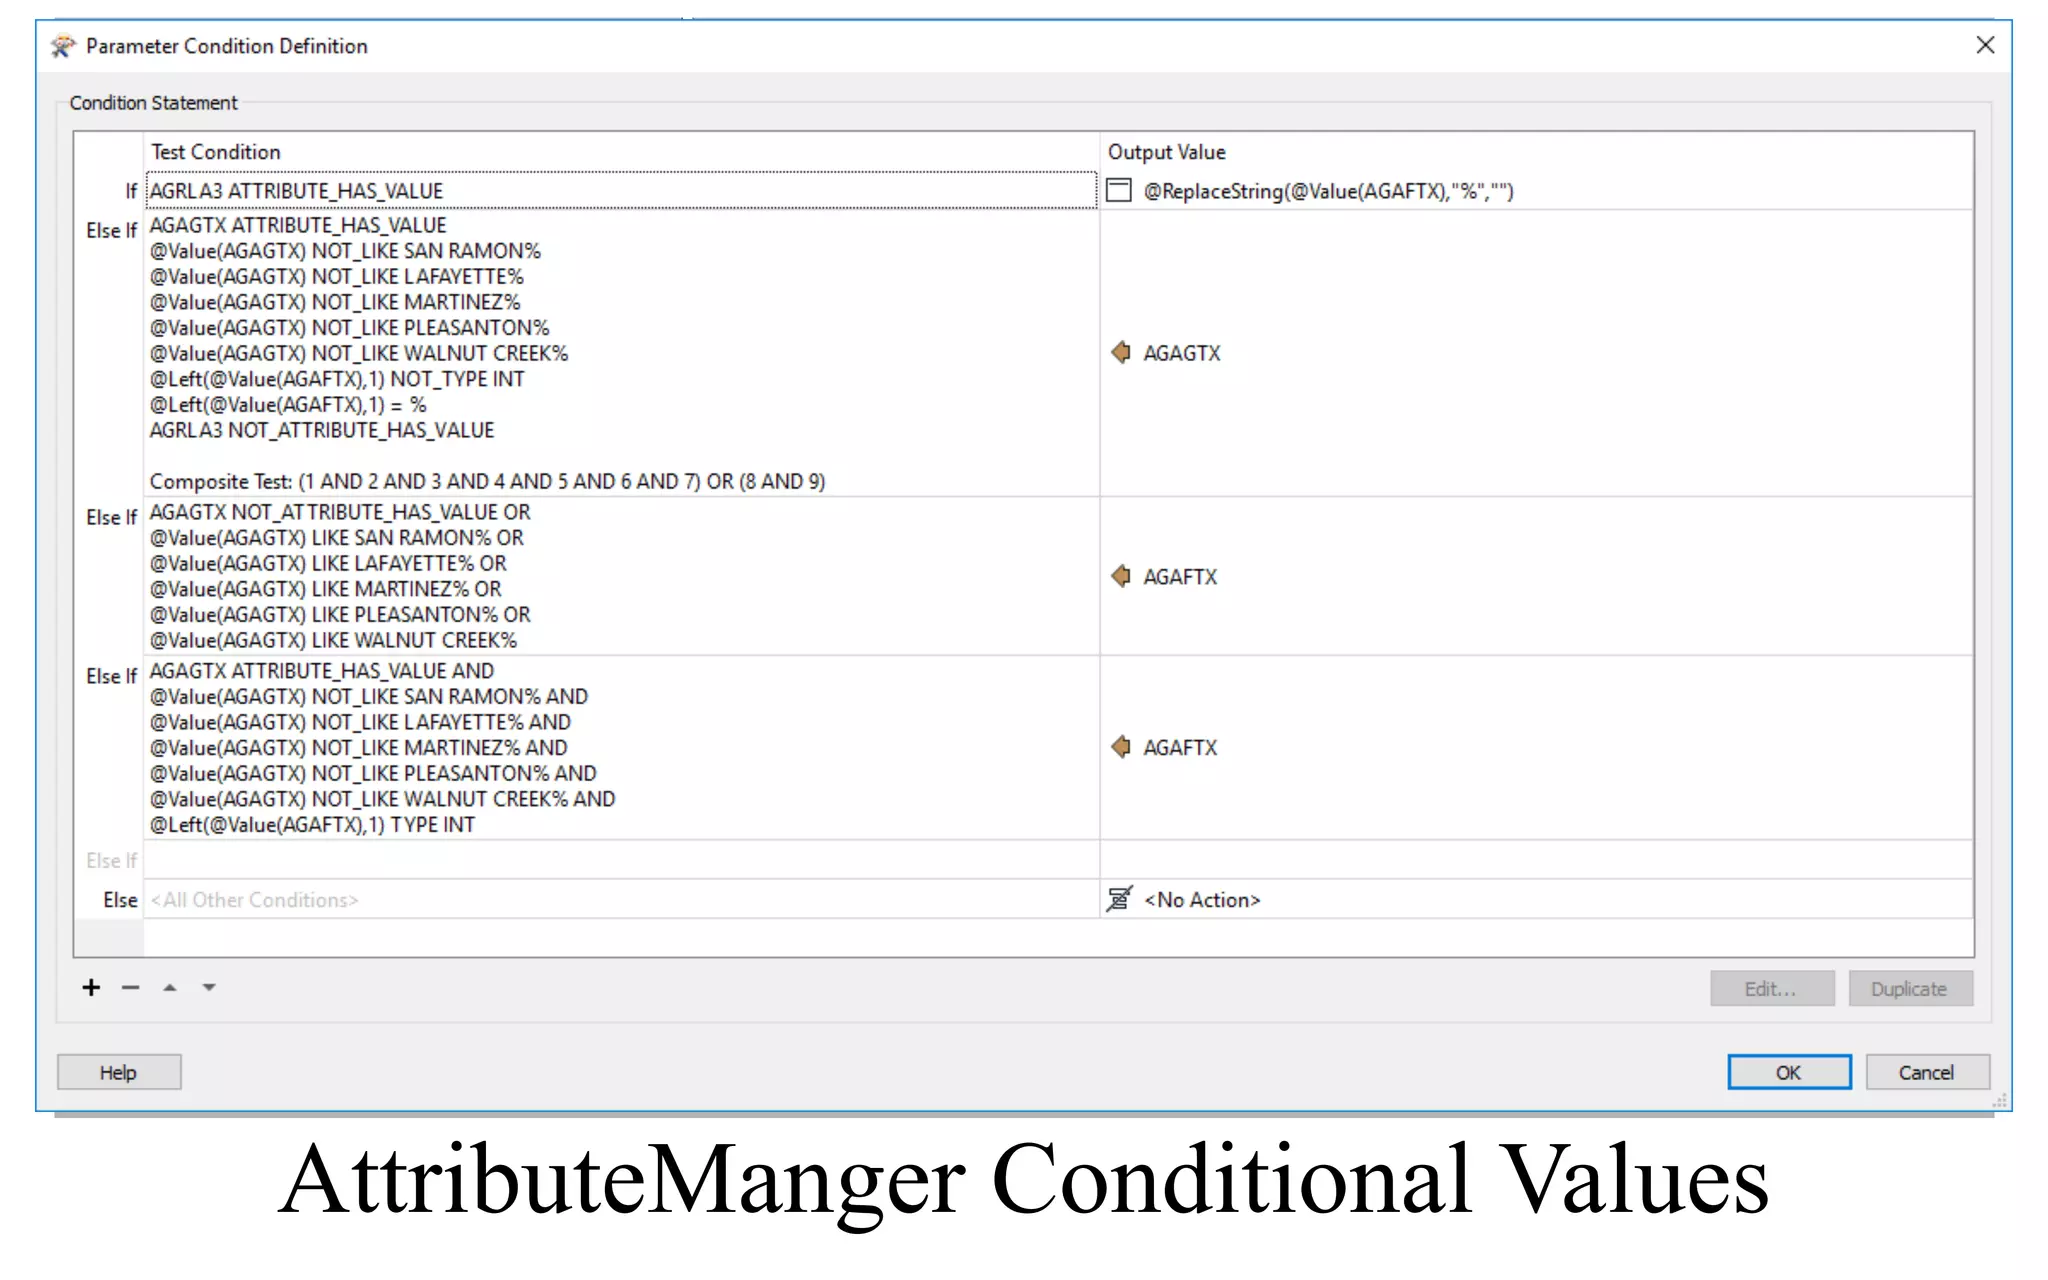Click the attribute icon next to AGAGTX output
This screenshot has width=2048, height=1280.
1121,353
